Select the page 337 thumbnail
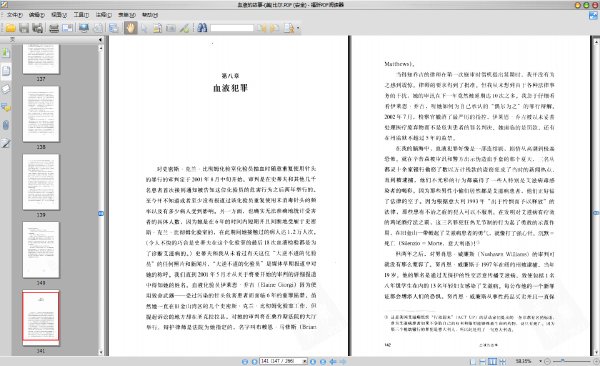 click(x=41, y=59)
